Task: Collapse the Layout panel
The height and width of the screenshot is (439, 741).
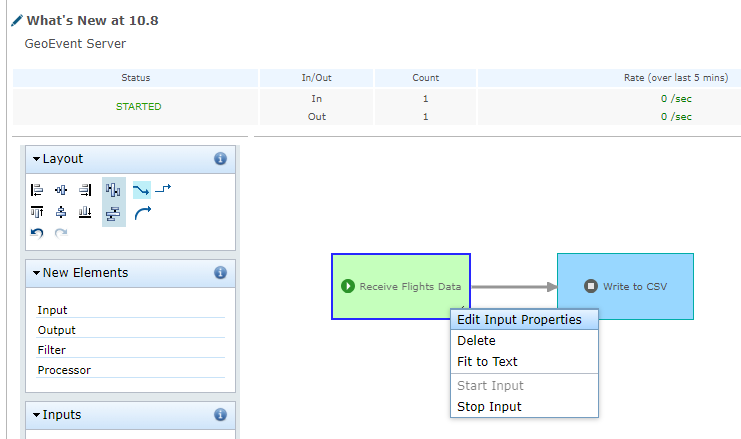Action: pyautogui.click(x=37, y=159)
